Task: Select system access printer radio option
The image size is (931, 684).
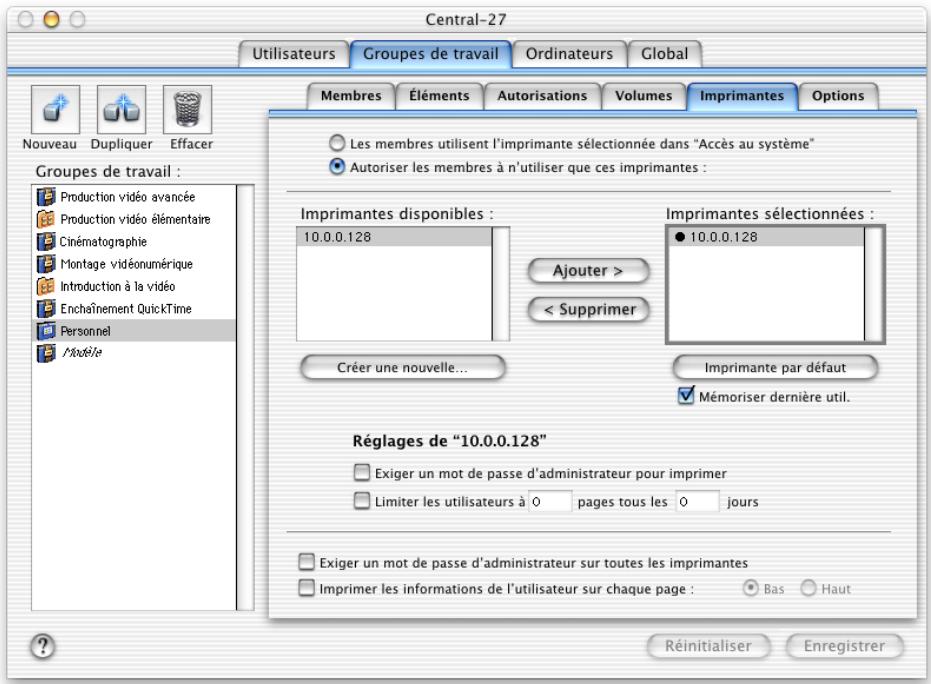Action: [337, 143]
